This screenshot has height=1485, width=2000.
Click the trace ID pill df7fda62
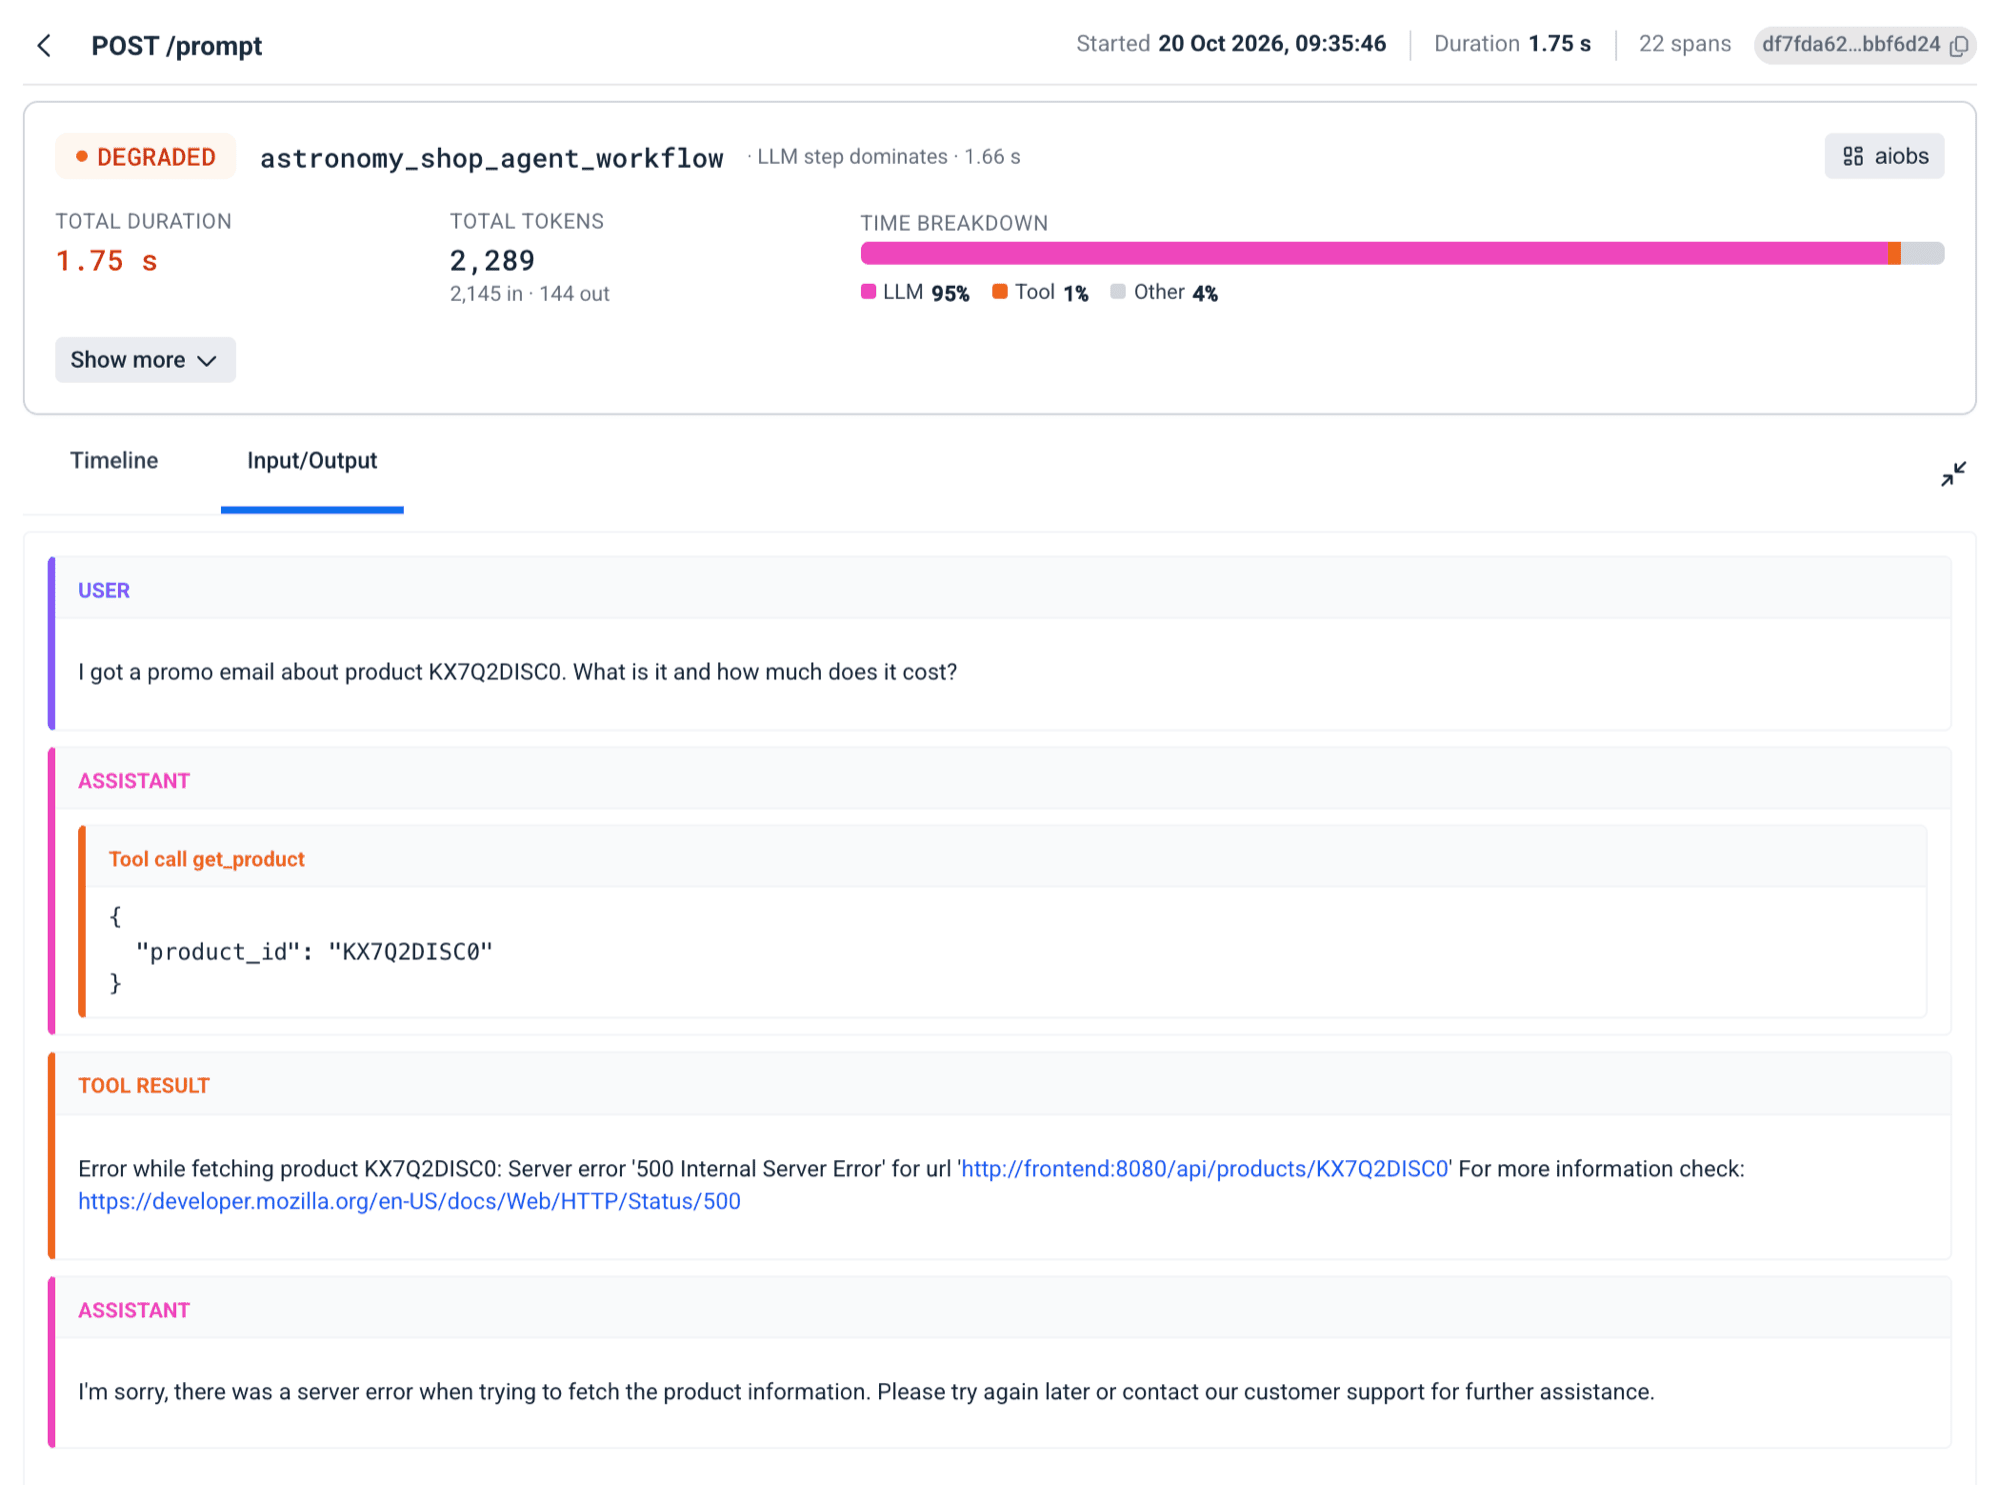[1864, 46]
